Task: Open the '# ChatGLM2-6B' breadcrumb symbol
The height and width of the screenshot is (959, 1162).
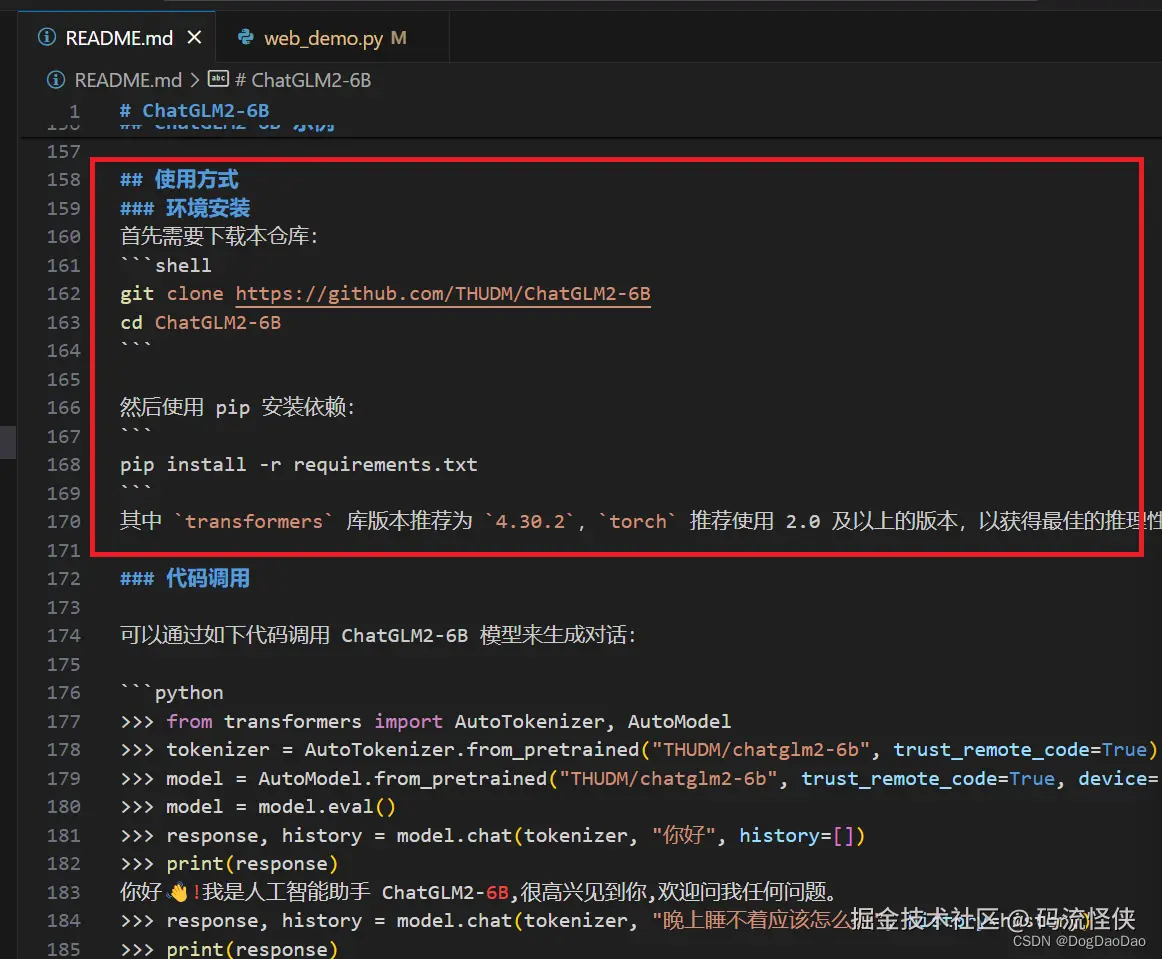Action: tap(303, 80)
